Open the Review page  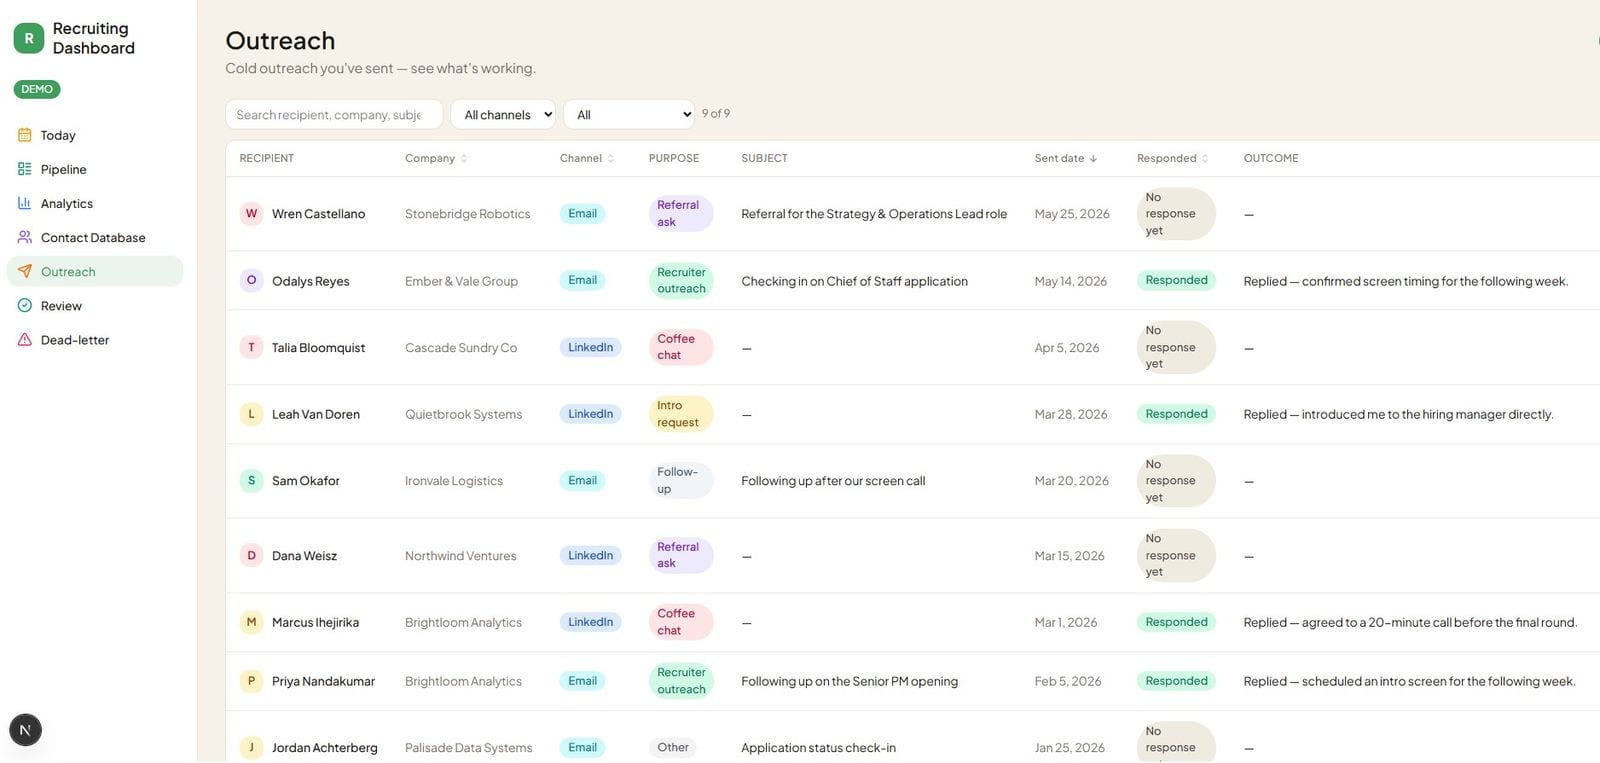coord(95,305)
